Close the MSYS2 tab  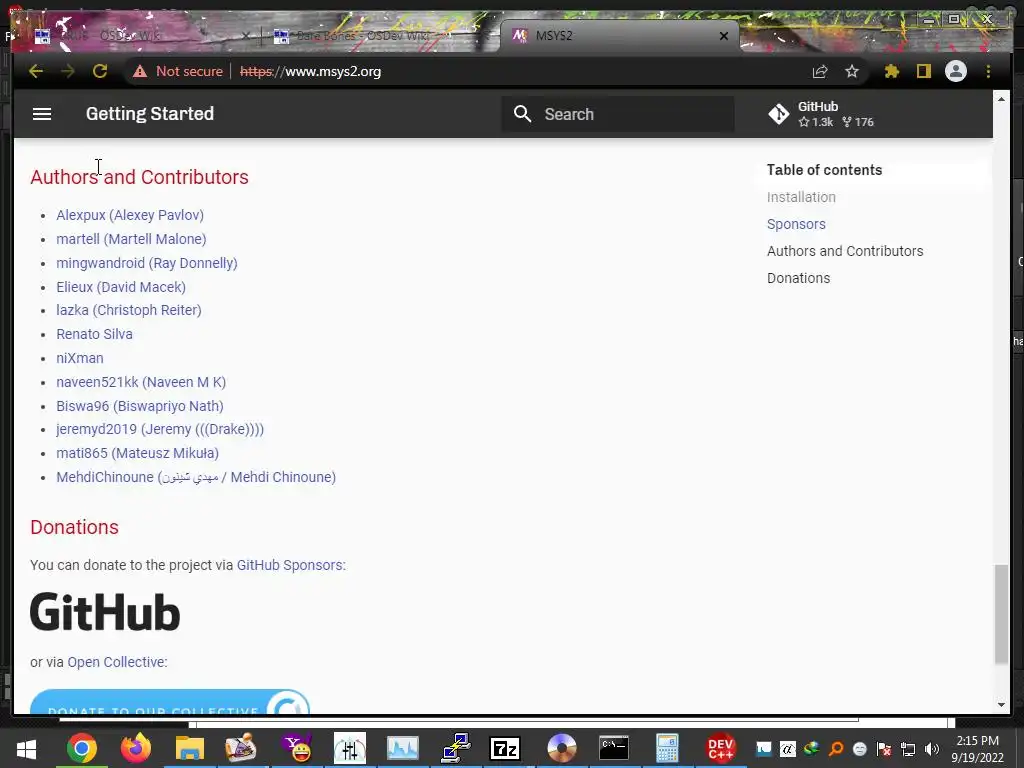[724, 36]
